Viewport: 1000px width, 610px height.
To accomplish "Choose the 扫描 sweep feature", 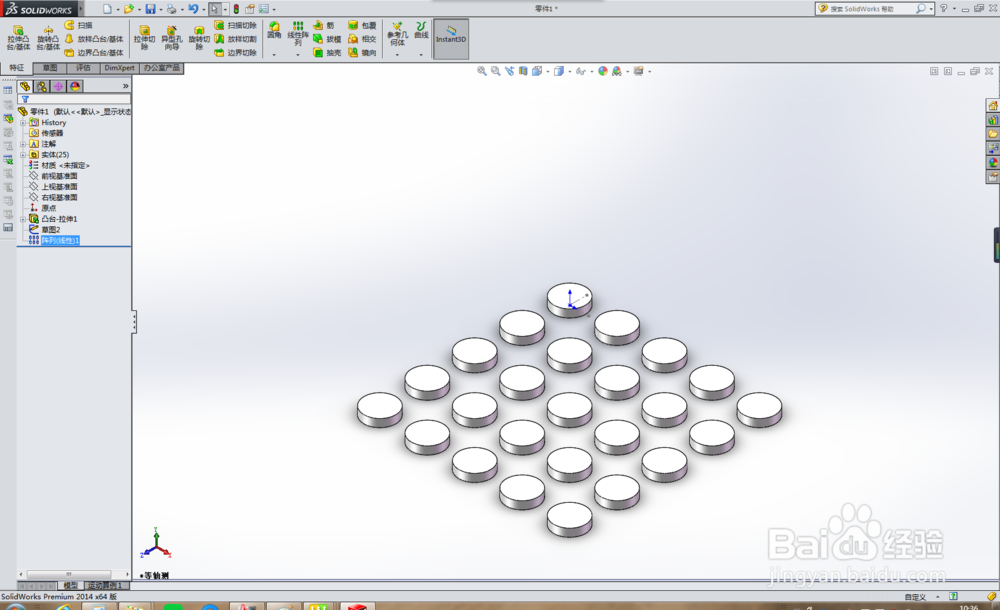I will click(79, 25).
